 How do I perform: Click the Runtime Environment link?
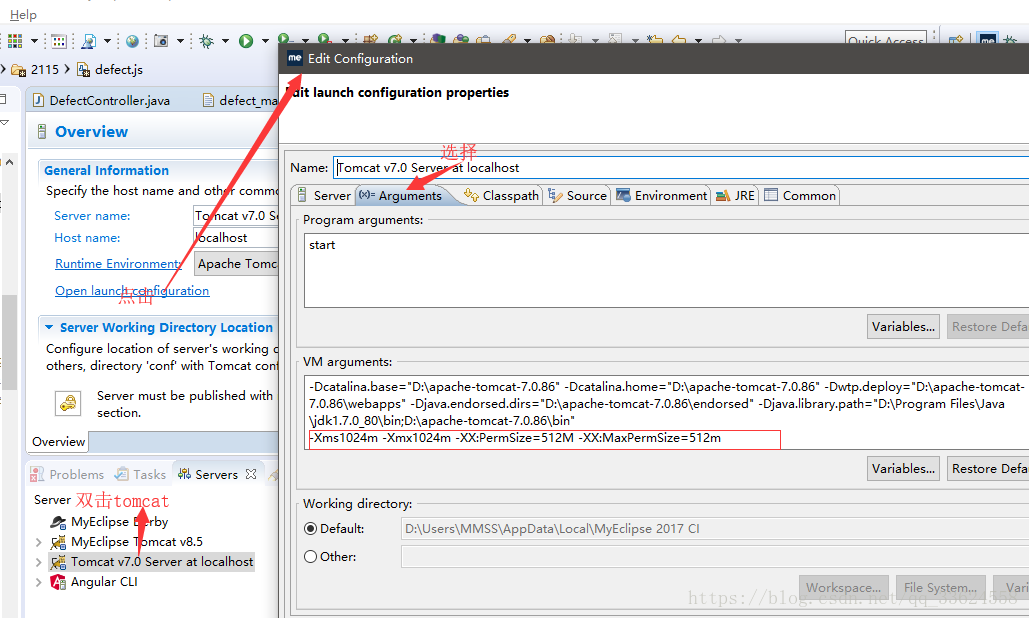pyautogui.click(x=118, y=264)
